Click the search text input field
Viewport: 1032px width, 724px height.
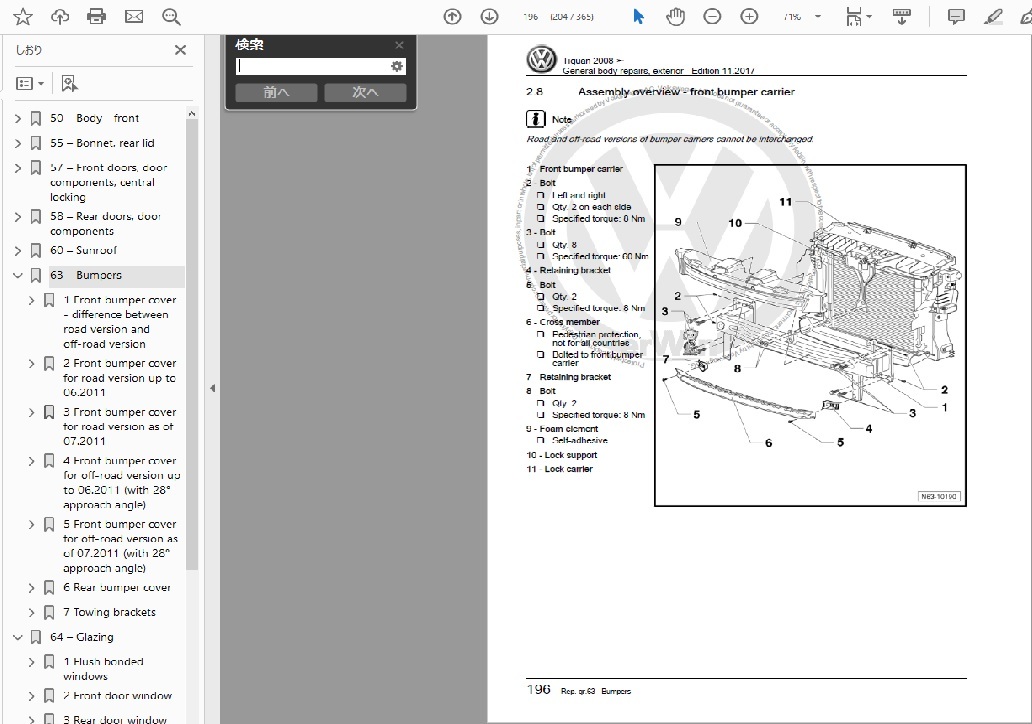click(x=312, y=66)
